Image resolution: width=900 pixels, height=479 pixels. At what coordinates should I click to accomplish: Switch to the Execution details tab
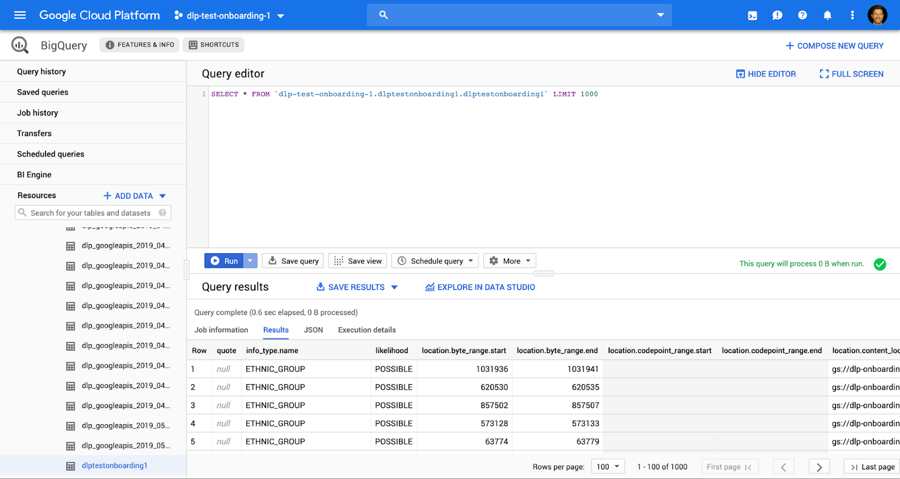[x=366, y=330]
